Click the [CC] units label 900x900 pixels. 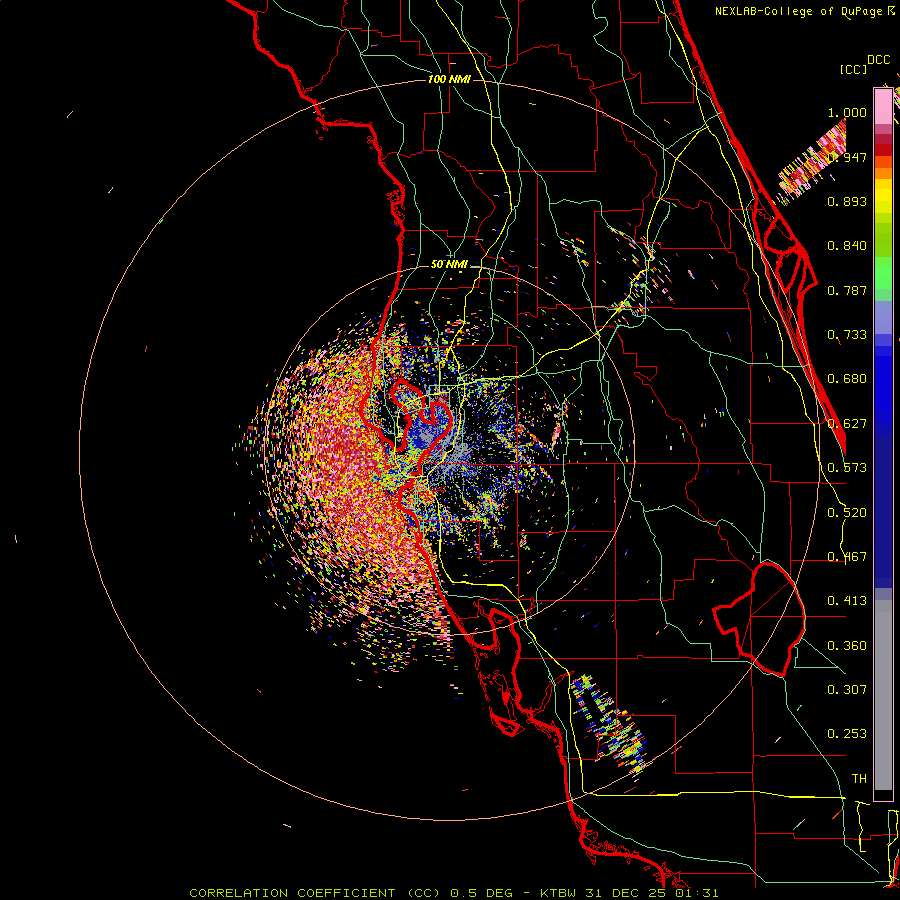pyautogui.click(x=853, y=69)
